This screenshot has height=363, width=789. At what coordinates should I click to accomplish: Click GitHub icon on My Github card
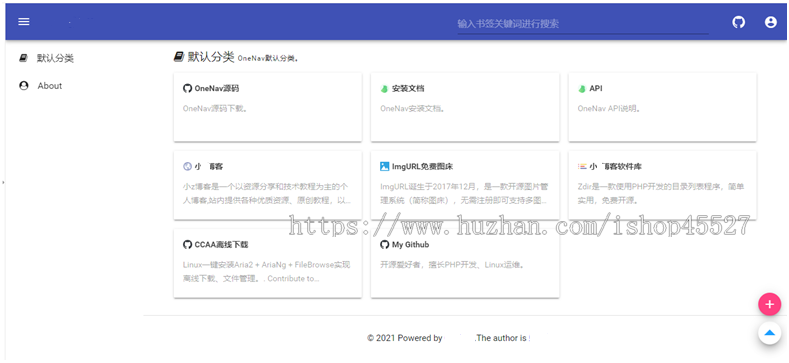(x=384, y=245)
